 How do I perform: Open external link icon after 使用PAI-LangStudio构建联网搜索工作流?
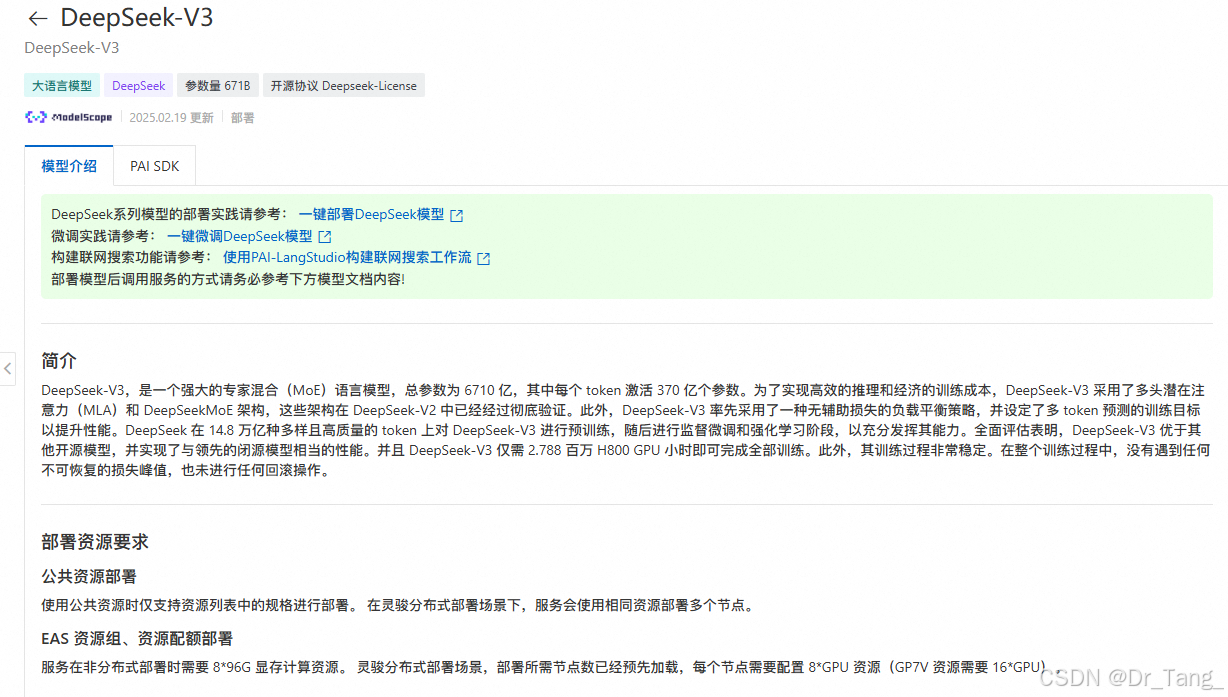click(483, 258)
